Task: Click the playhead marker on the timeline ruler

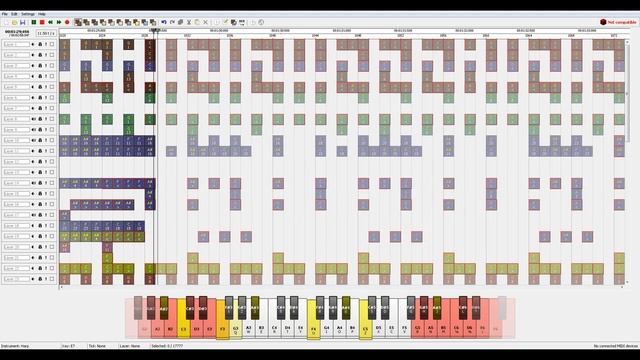Action: [155, 30]
